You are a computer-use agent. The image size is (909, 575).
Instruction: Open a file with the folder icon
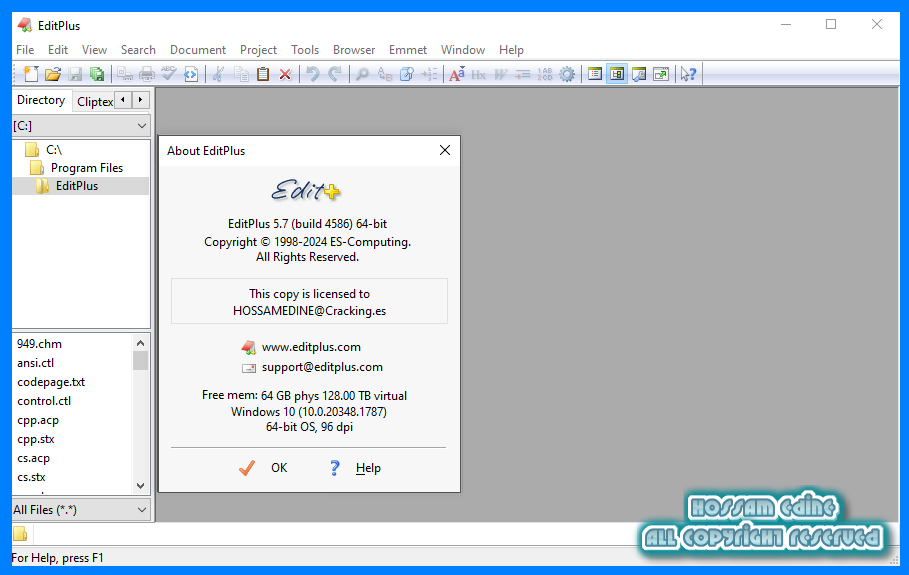point(53,74)
